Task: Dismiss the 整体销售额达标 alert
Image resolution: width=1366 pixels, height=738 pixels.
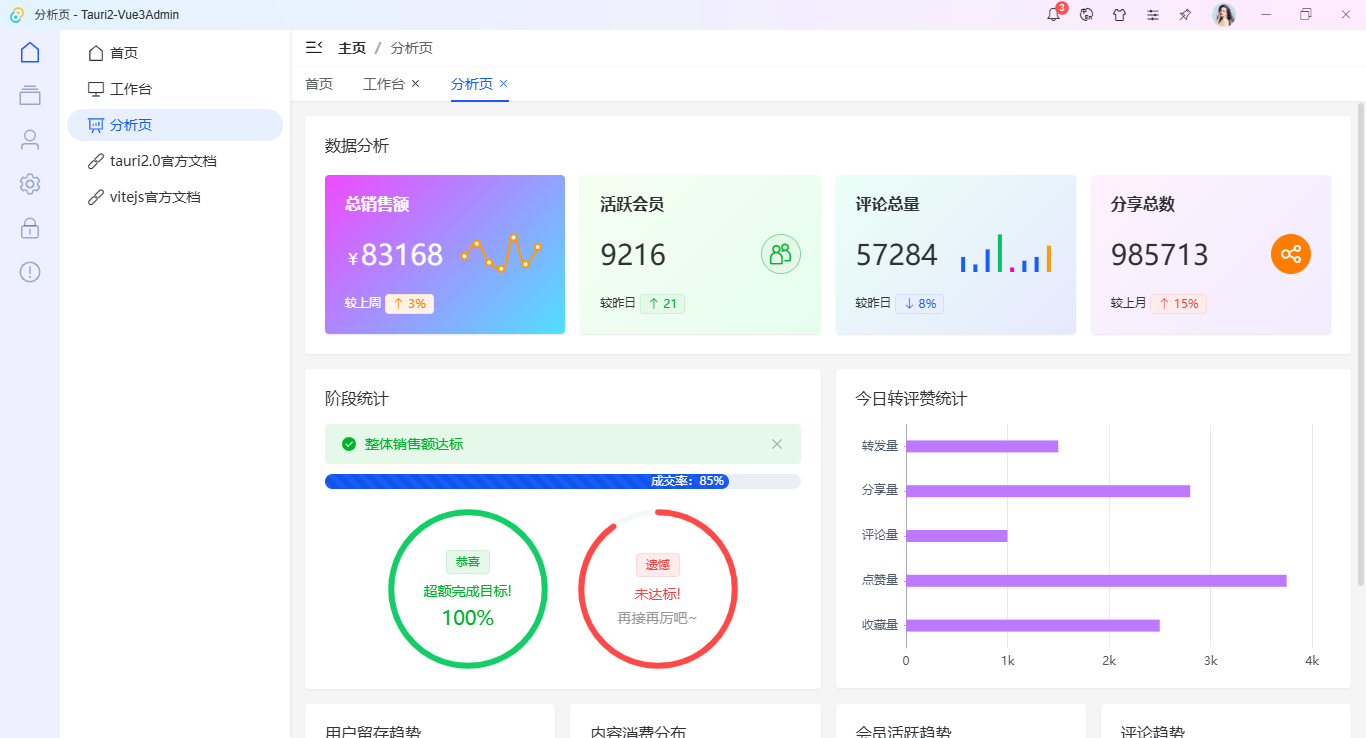Action: click(777, 444)
